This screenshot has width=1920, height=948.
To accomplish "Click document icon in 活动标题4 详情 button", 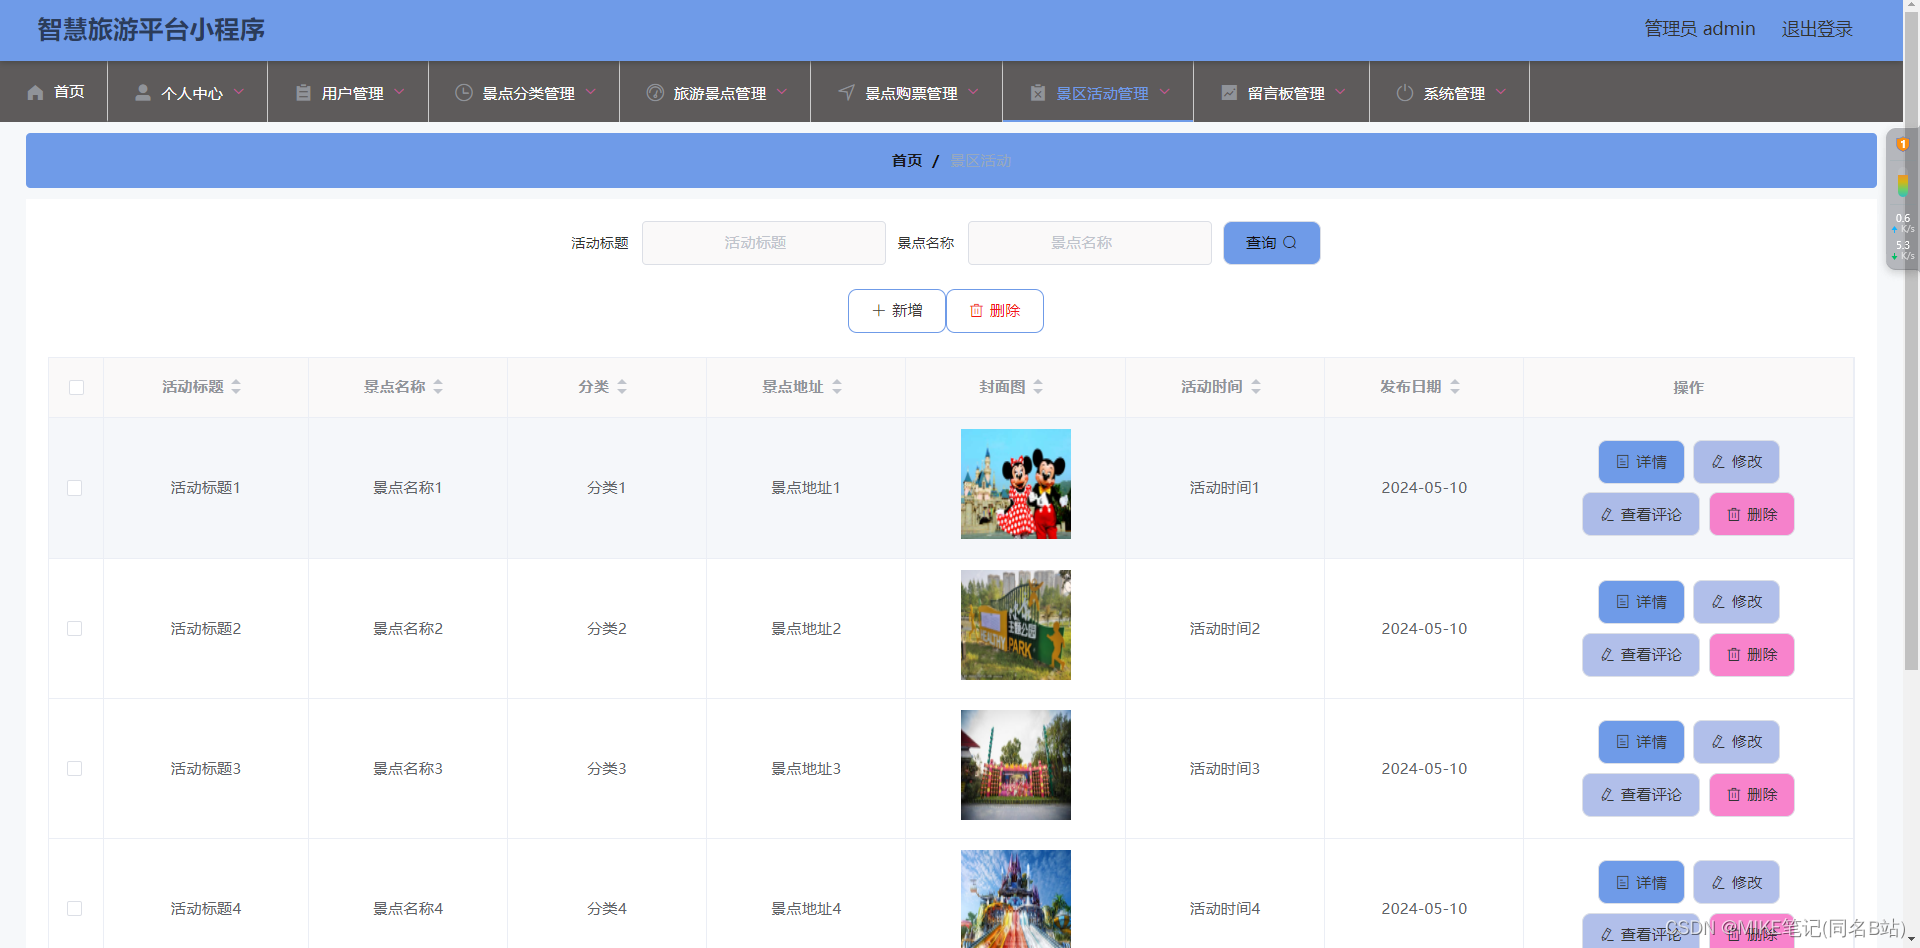I will click(1623, 883).
